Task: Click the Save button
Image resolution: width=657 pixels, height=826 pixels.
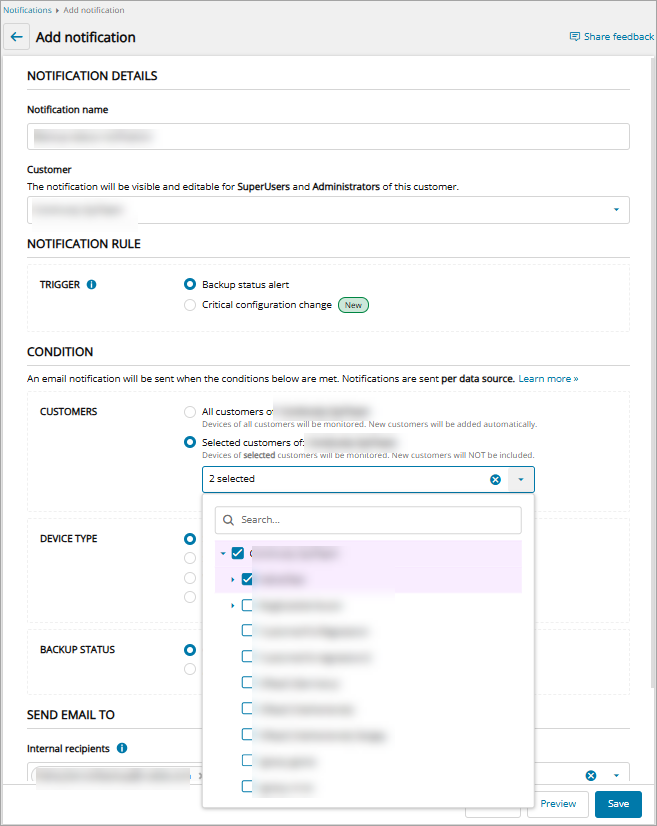Action: point(618,804)
